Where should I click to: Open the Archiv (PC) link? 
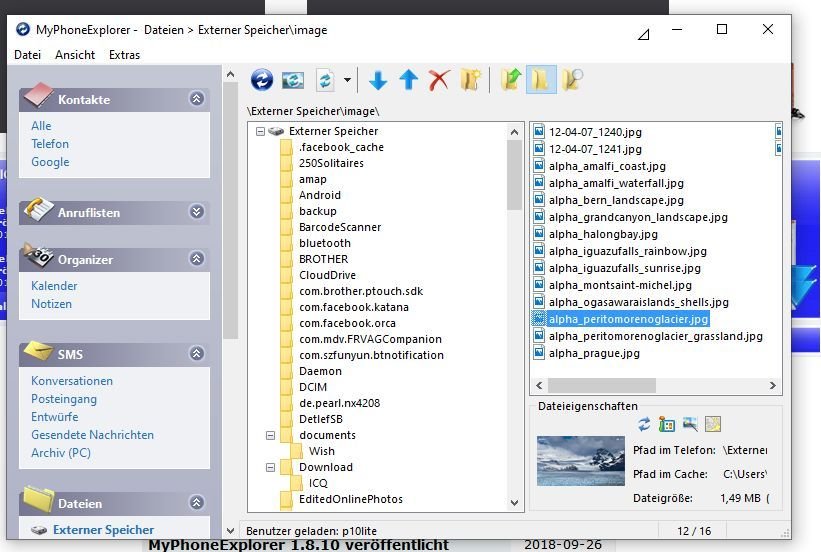[x=61, y=452]
